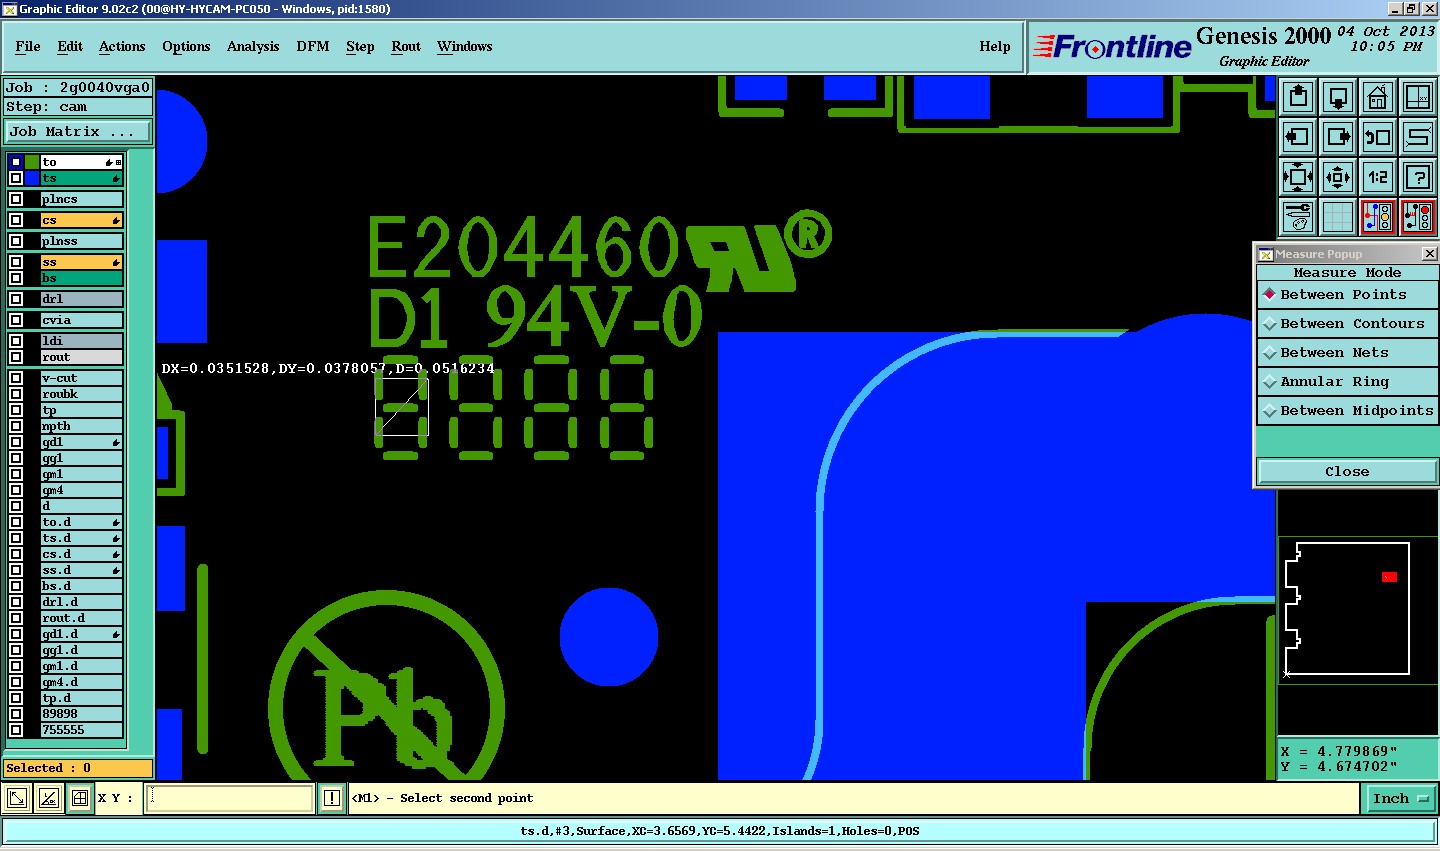Viewport: 1440px width, 851px height.
Task: Click the zoom out arrows icon
Action: 1338,177
